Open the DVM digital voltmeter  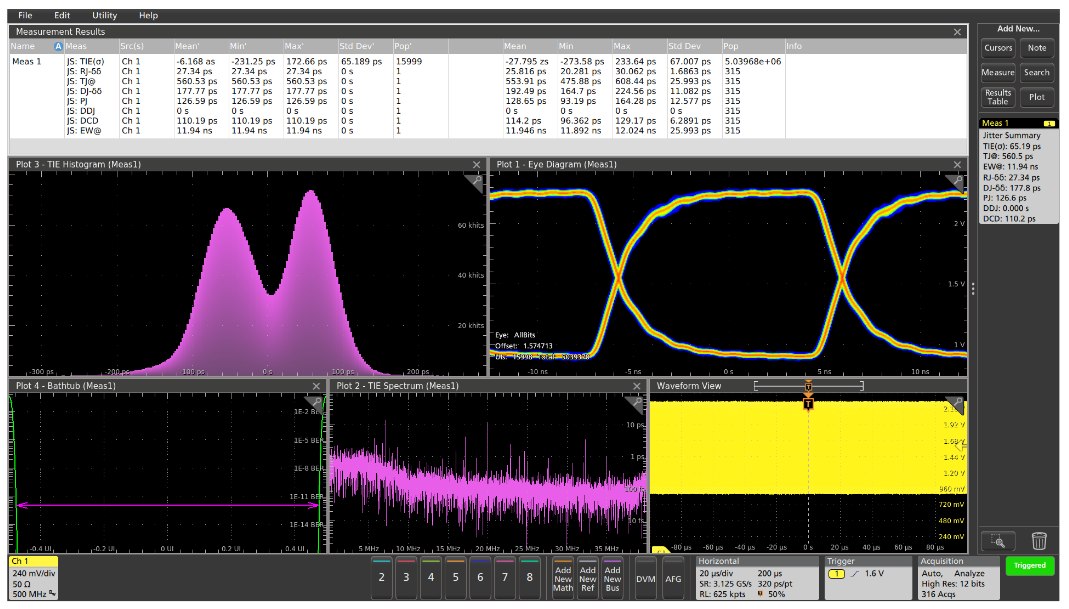click(x=645, y=577)
